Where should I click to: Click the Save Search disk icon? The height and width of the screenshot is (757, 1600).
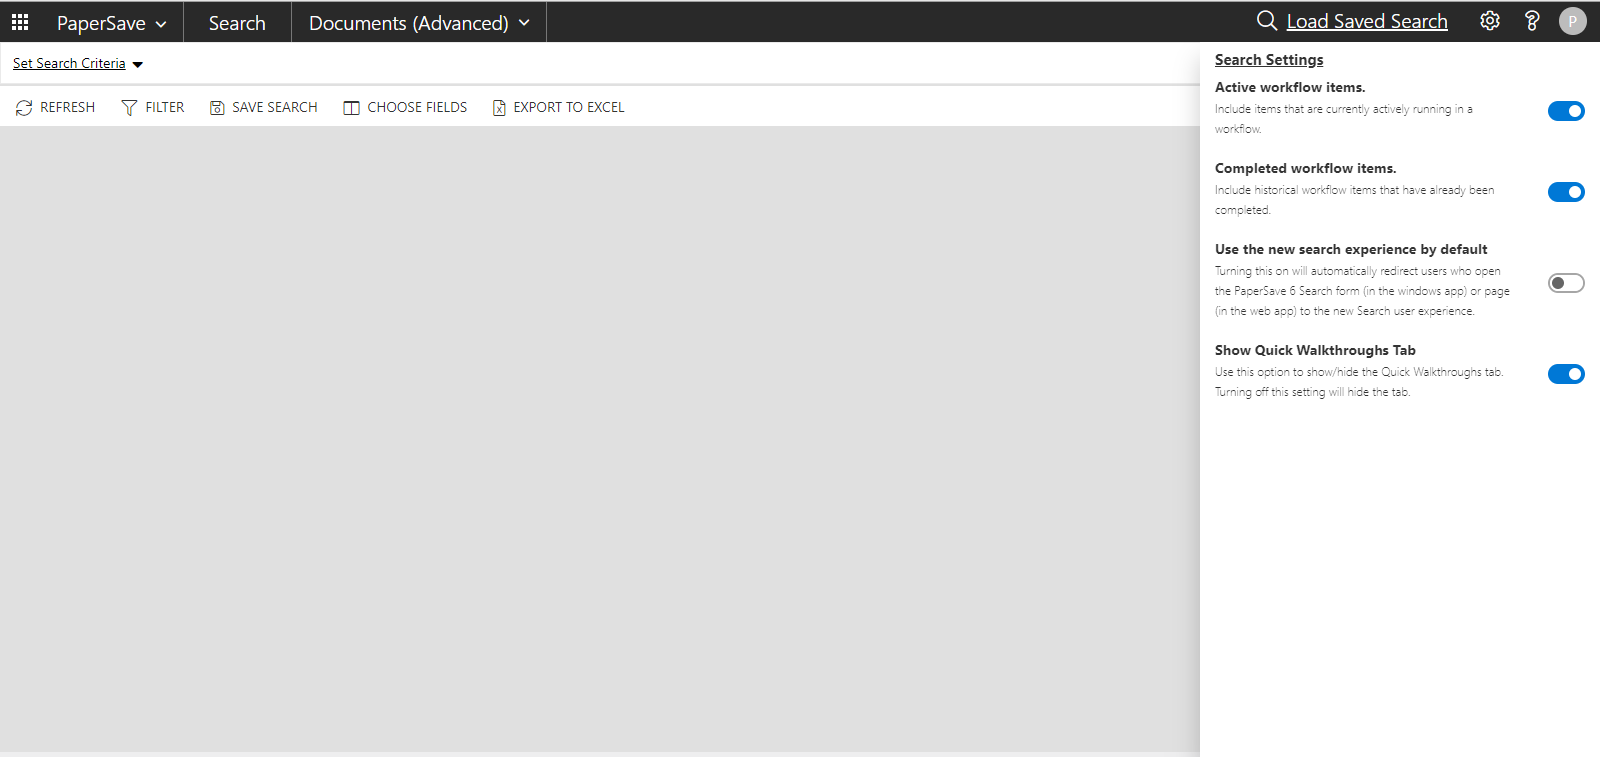tap(217, 108)
